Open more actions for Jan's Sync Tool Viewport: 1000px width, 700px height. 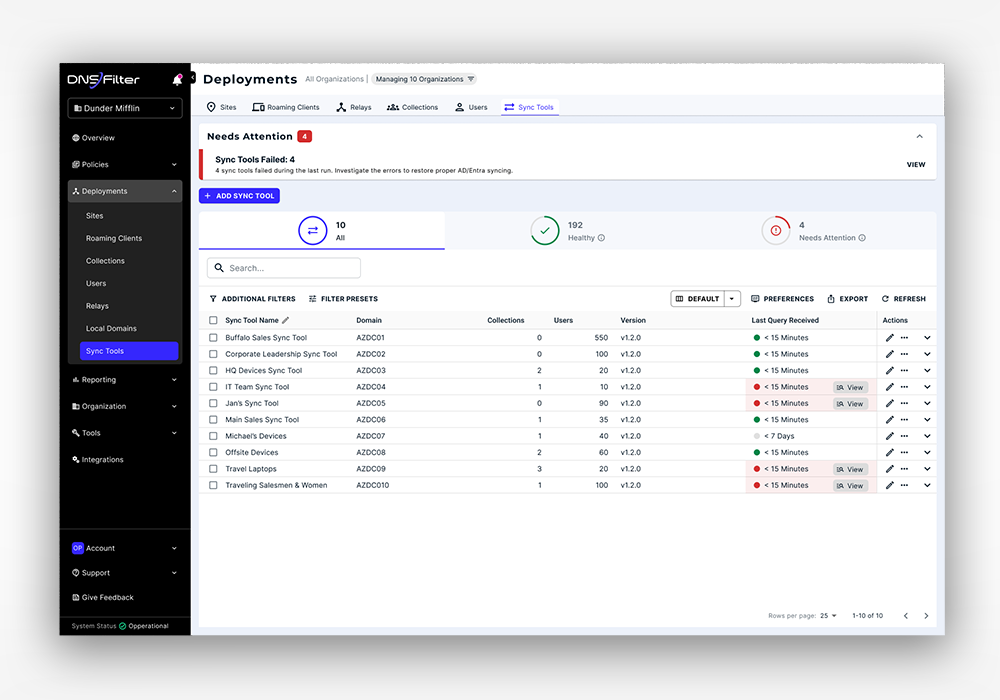tap(904, 404)
